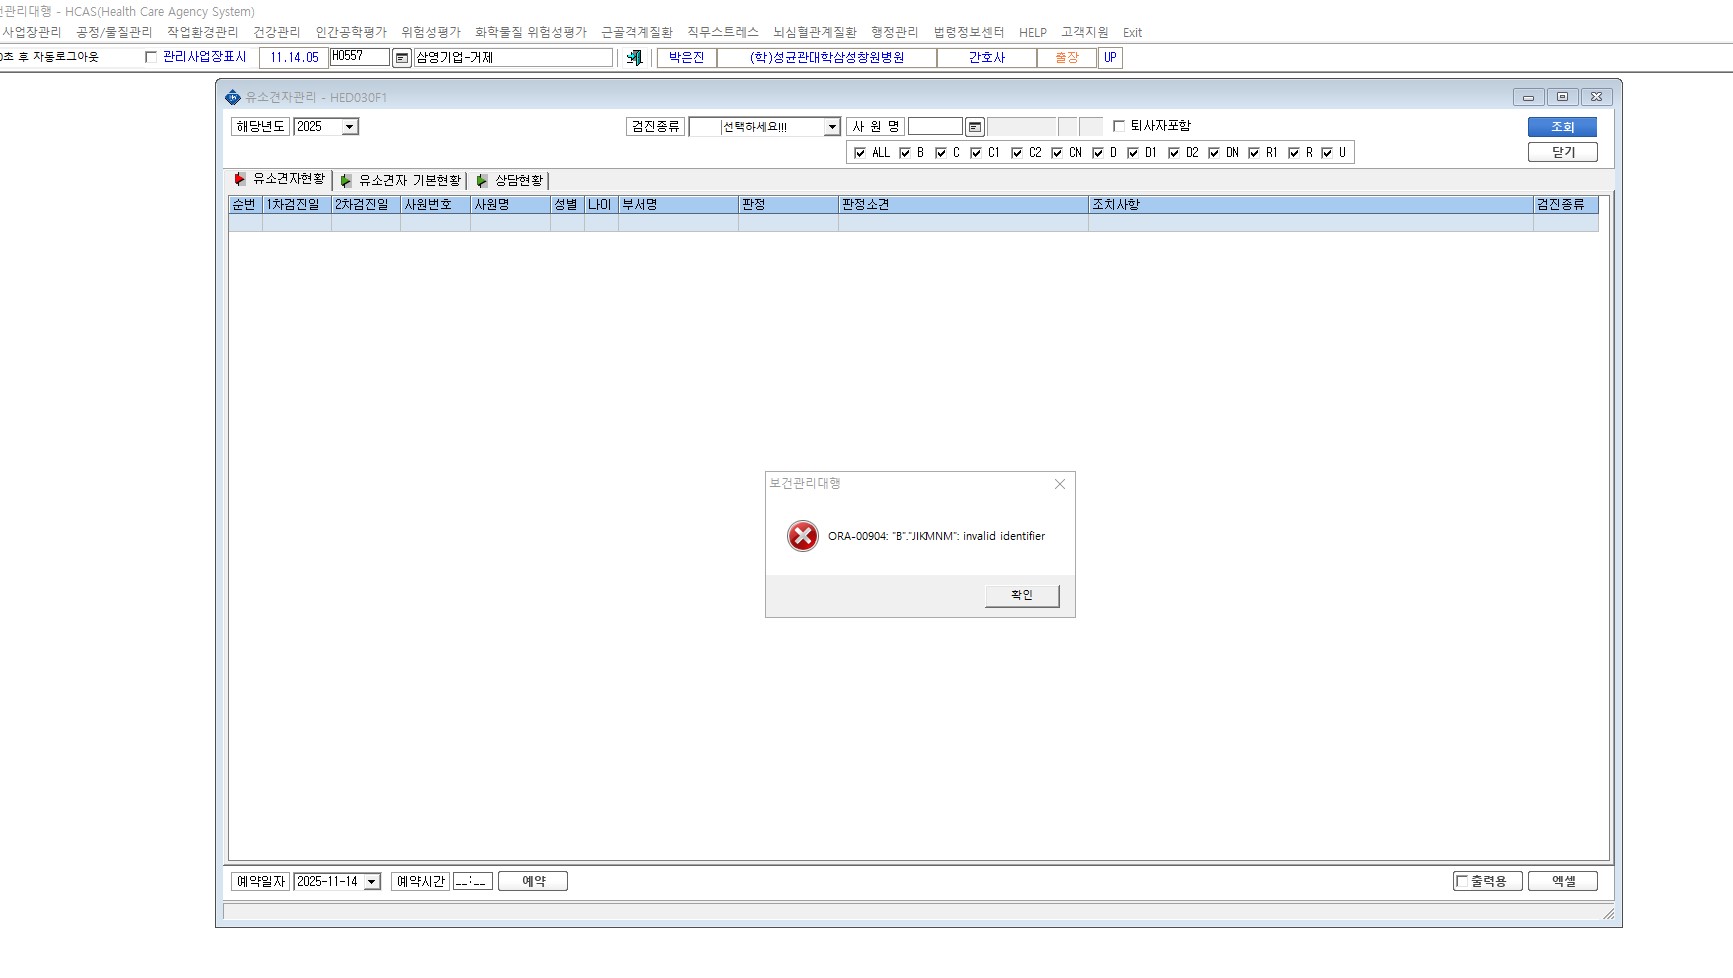
Task: Click the workplace code lookup icon next to H0557
Action: pyautogui.click(x=402, y=58)
